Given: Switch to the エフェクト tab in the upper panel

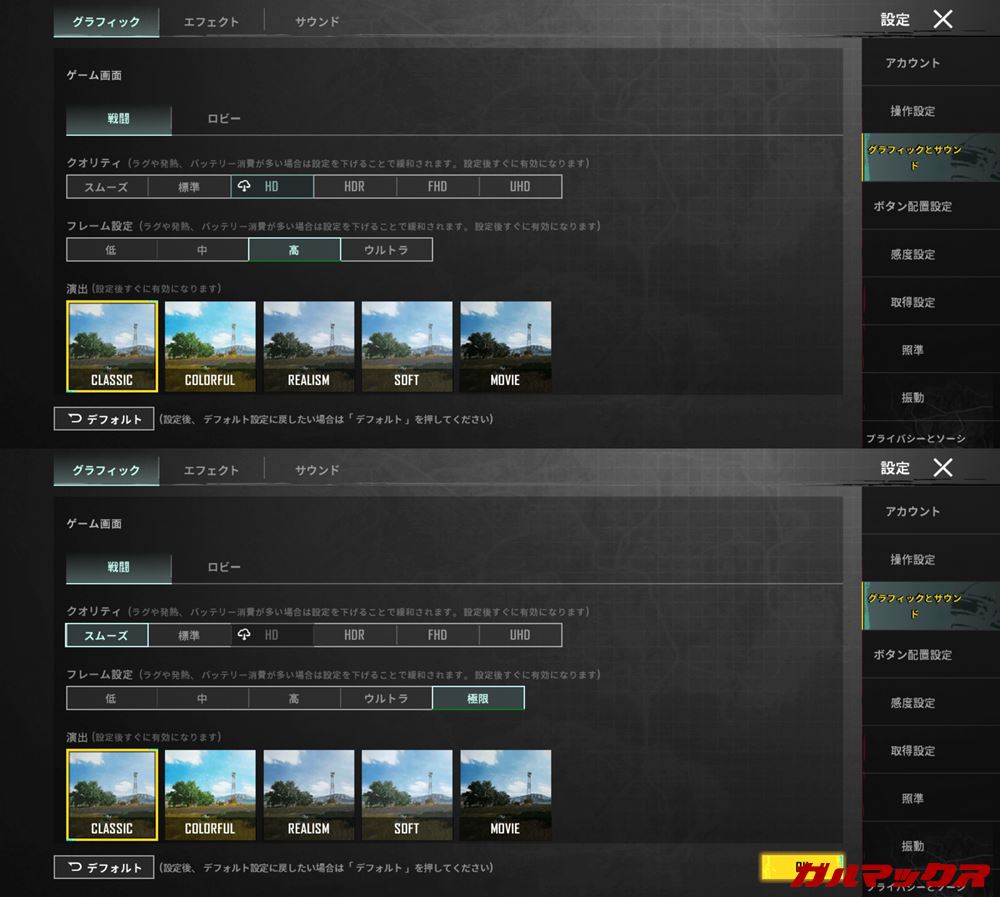Looking at the screenshot, I should pos(211,21).
